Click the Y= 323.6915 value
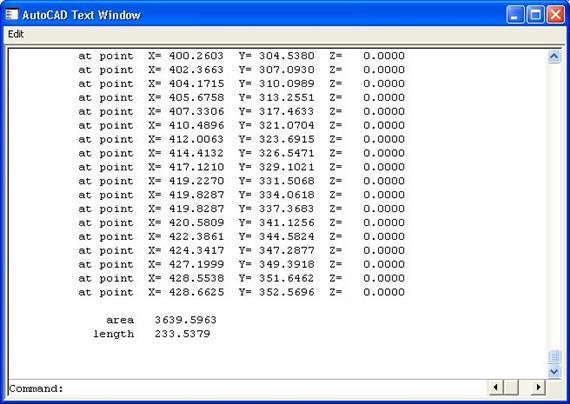This screenshot has width=570, height=404. click(x=286, y=139)
